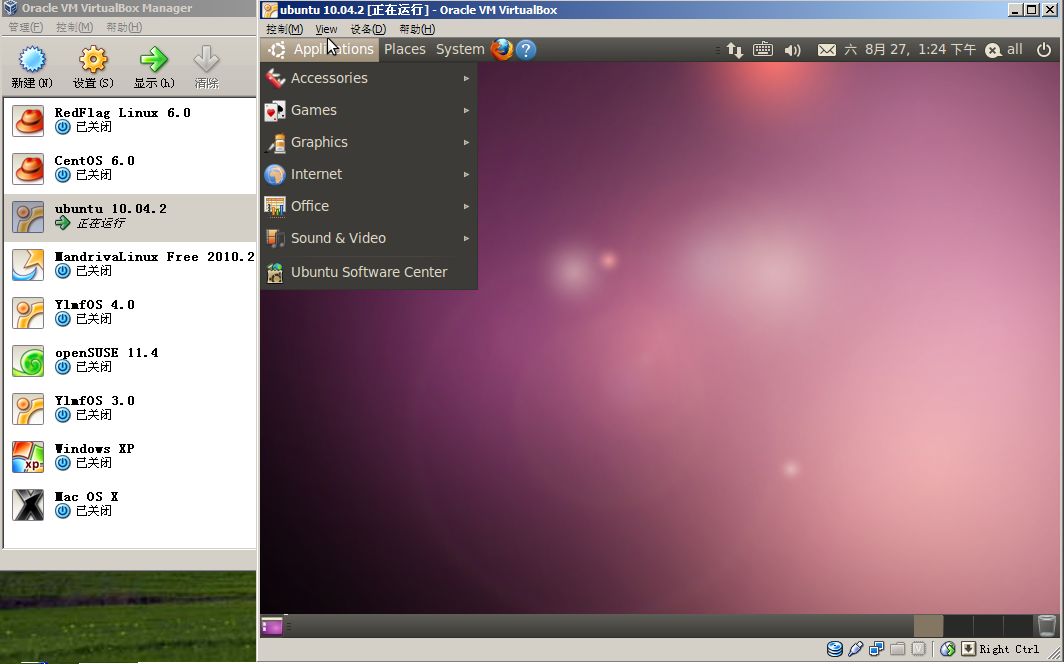Click the network adapters status icon
The image size is (1064, 664).
pyautogui.click(x=877, y=649)
